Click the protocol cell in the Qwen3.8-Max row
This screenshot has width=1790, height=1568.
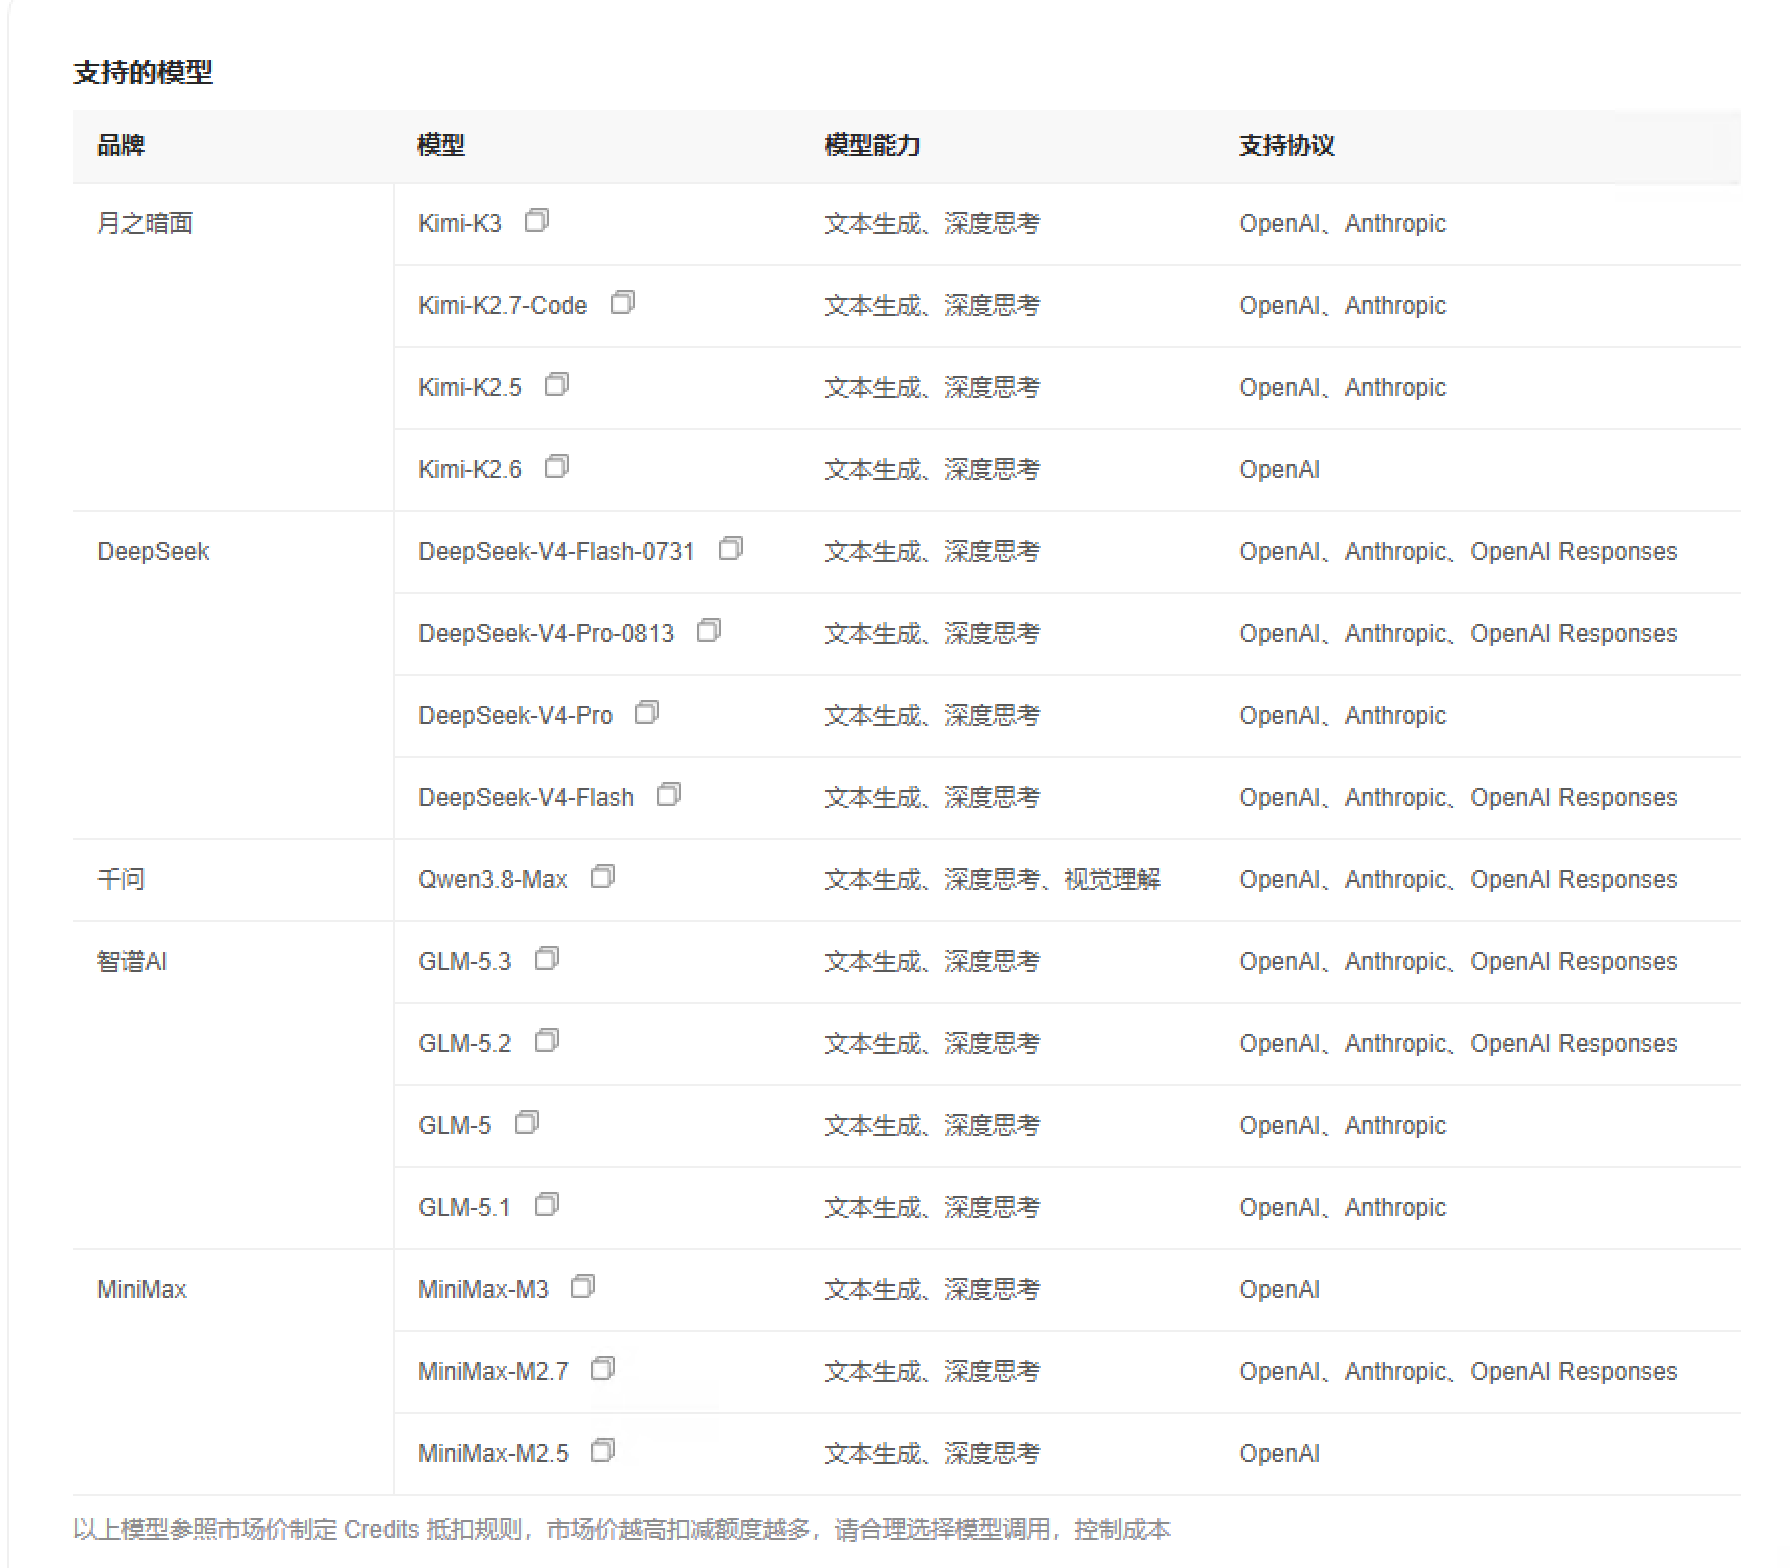(1458, 880)
